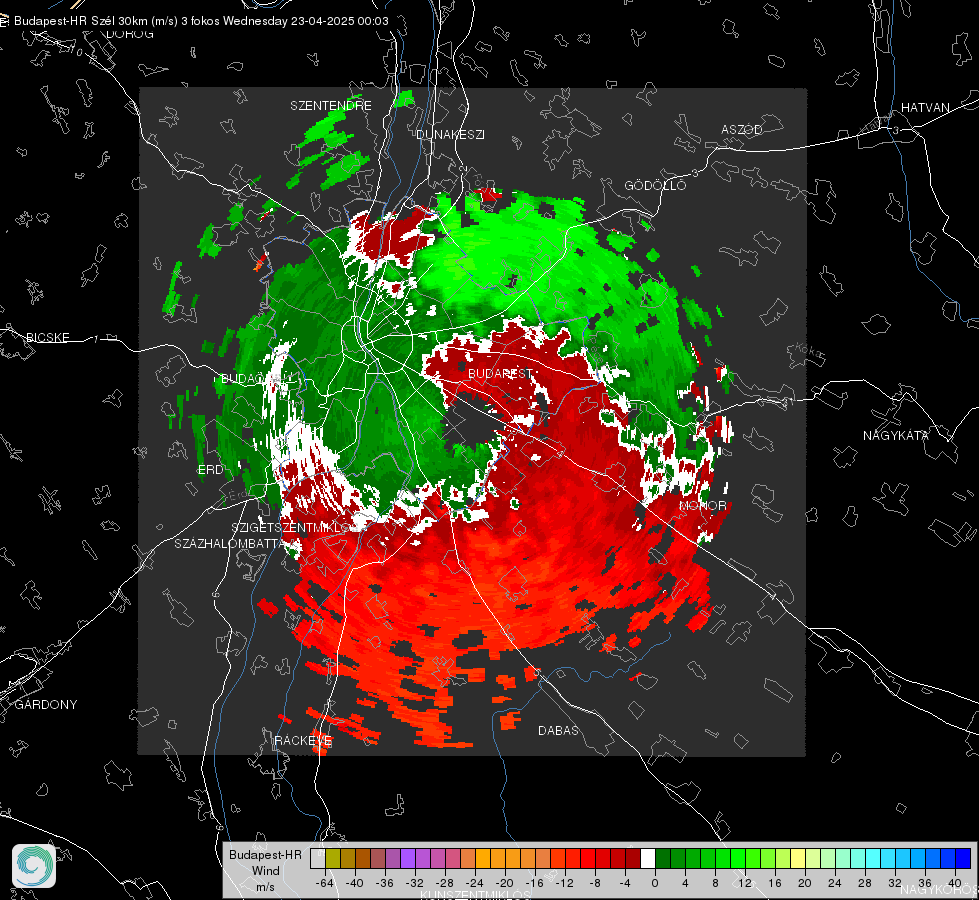Pick the pale yellow swatch above 20
The height and width of the screenshot is (900, 979).
tap(798, 859)
